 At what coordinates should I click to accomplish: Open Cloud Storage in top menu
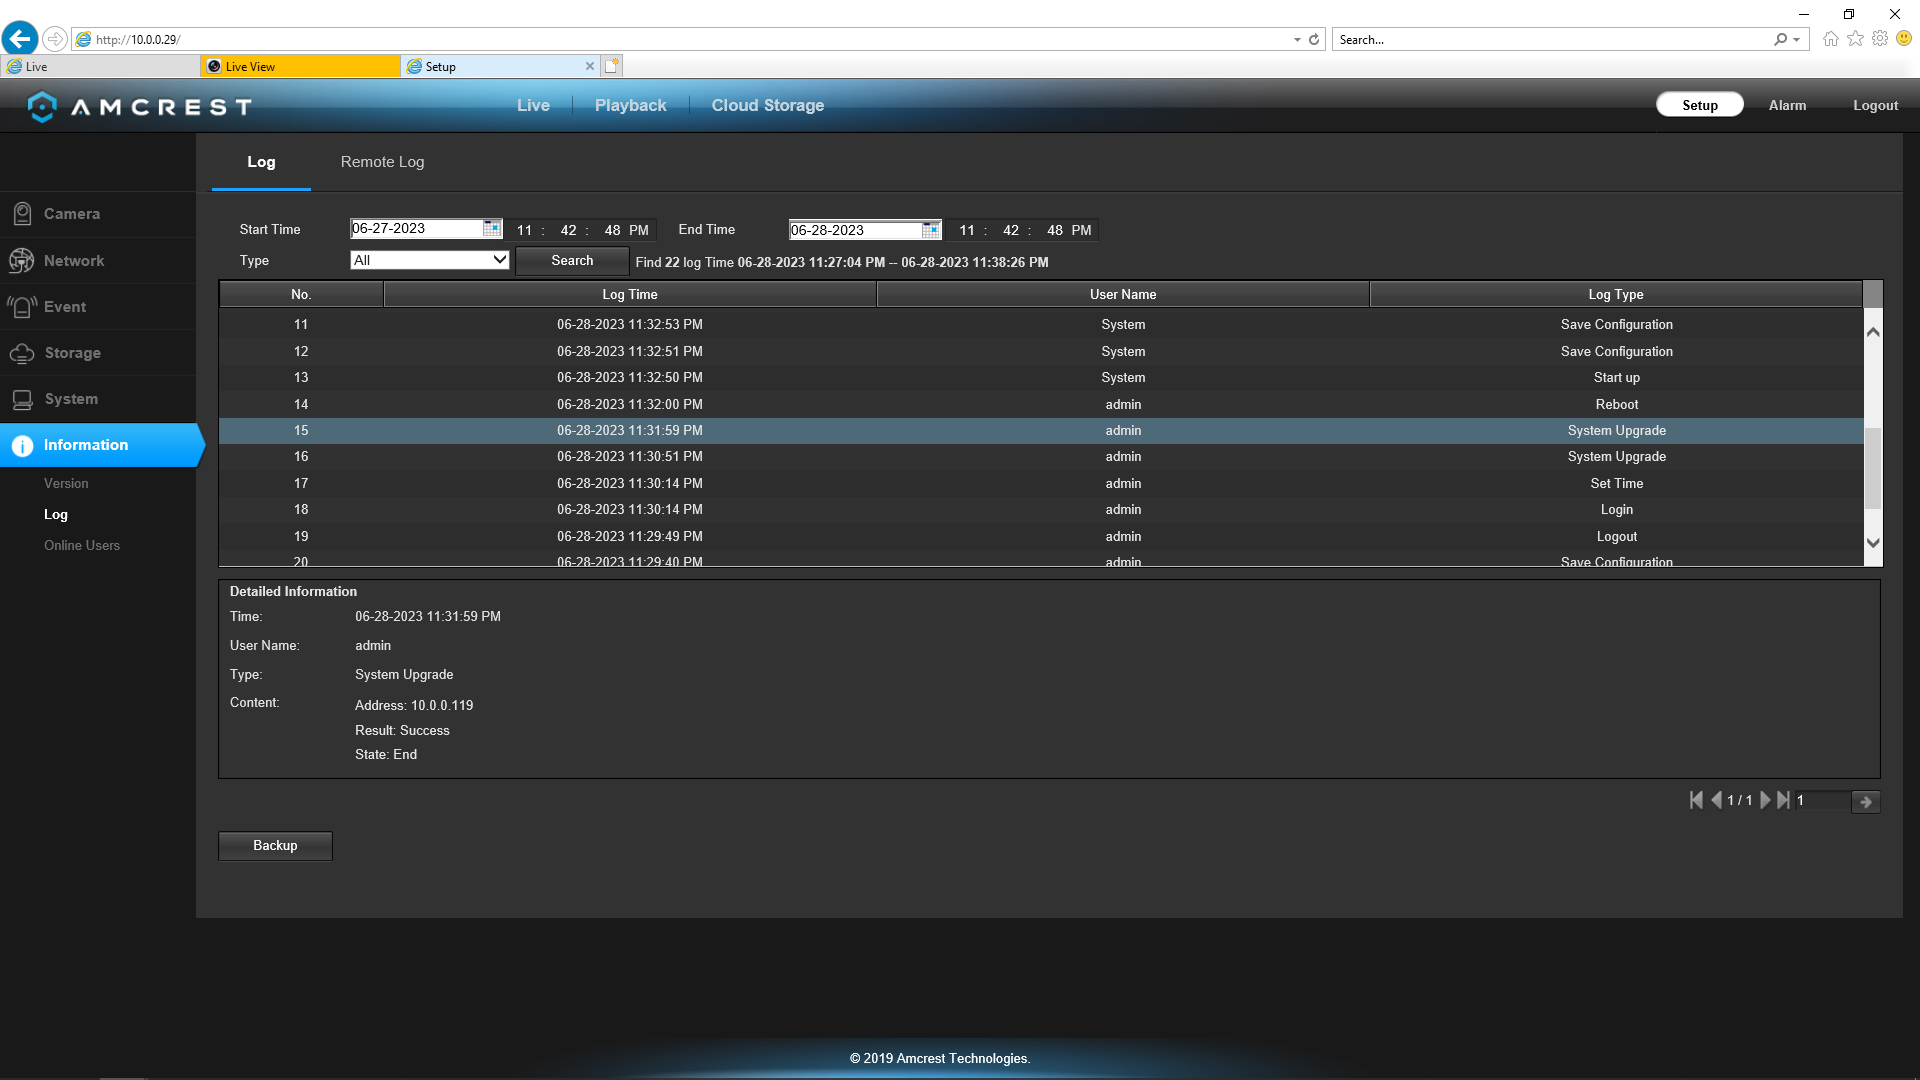coord(768,106)
